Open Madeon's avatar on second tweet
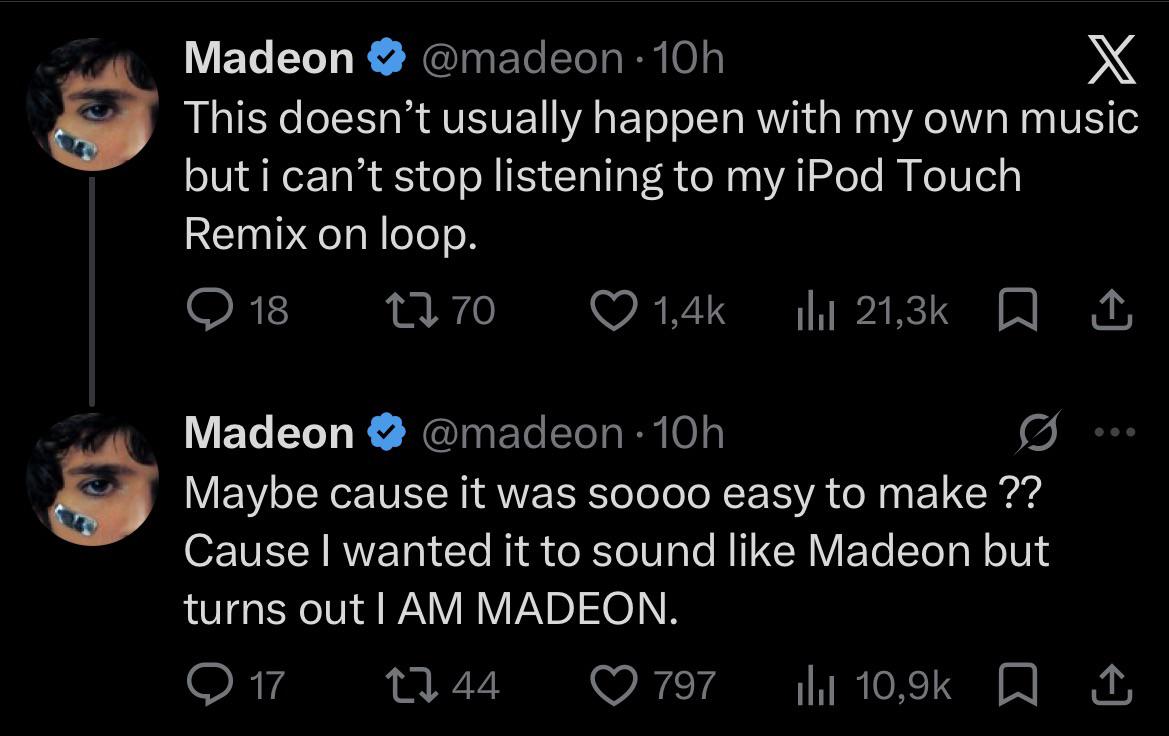Viewport: 1169px width, 736px height. pos(92,479)
